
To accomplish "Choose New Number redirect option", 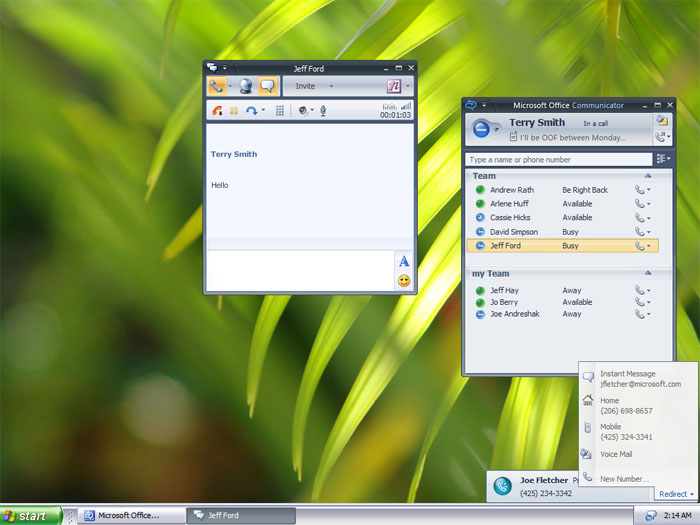I will [638, 479].
